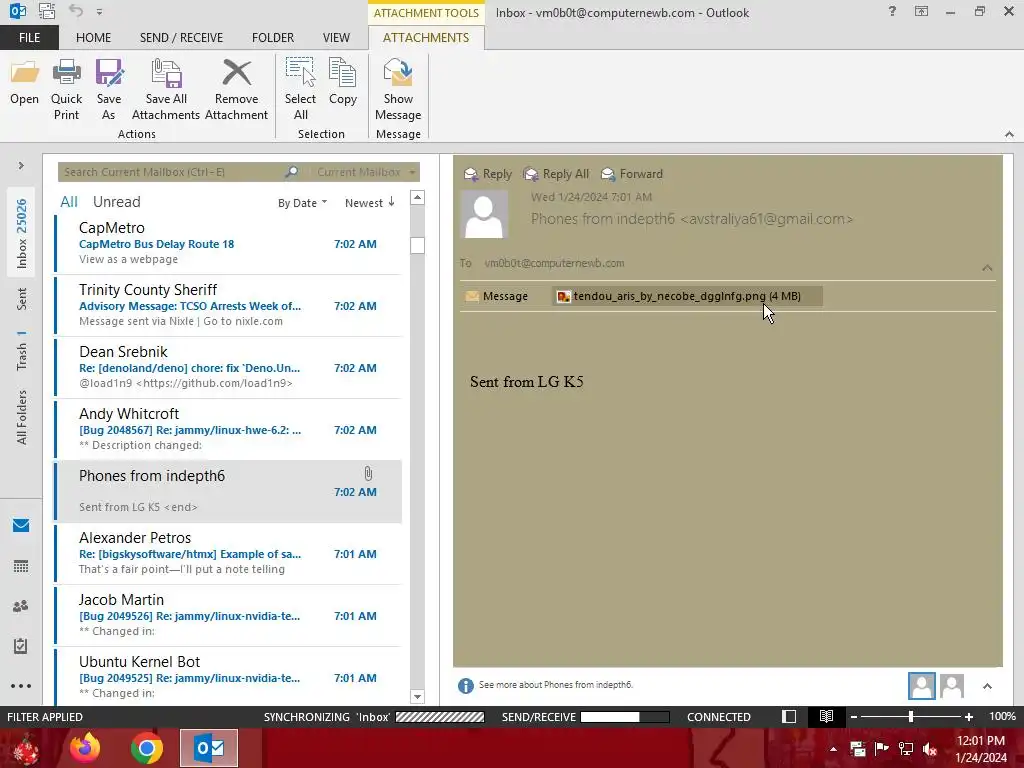Open the FILE tab
The height and width of the screenshot is (768, 1024).
pos(29,37)
